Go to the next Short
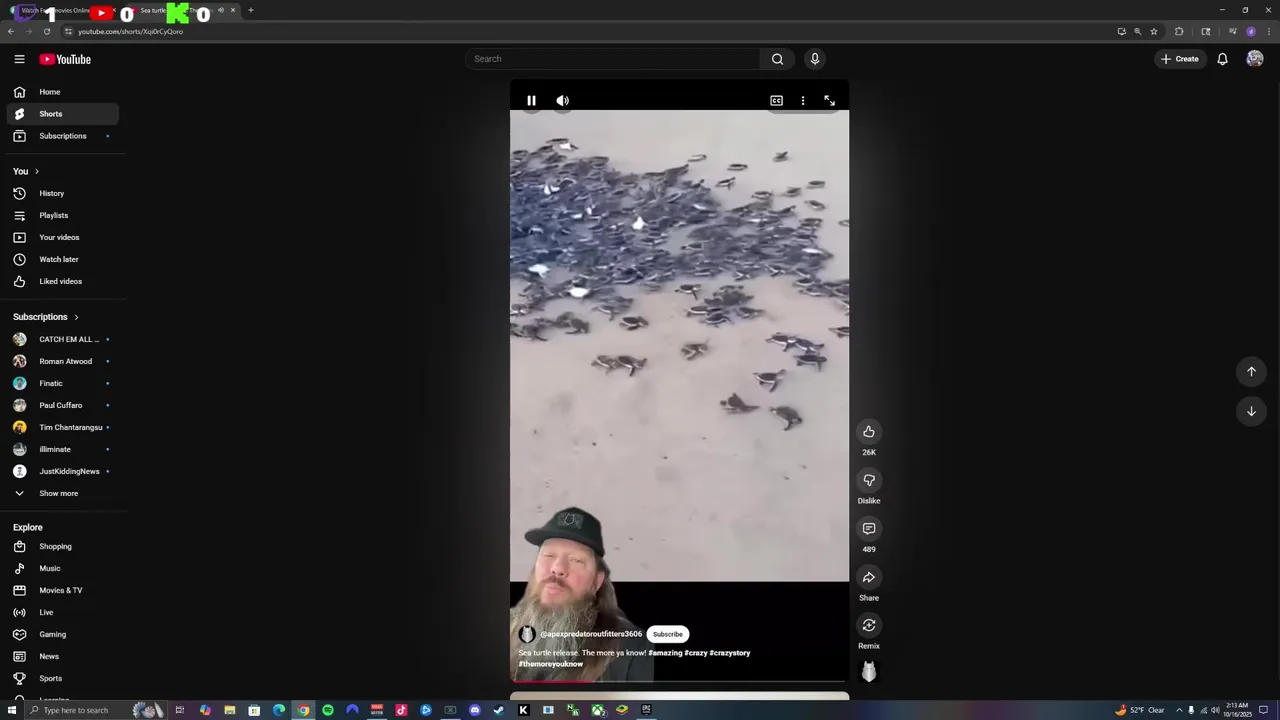 tap(1251, 411)
